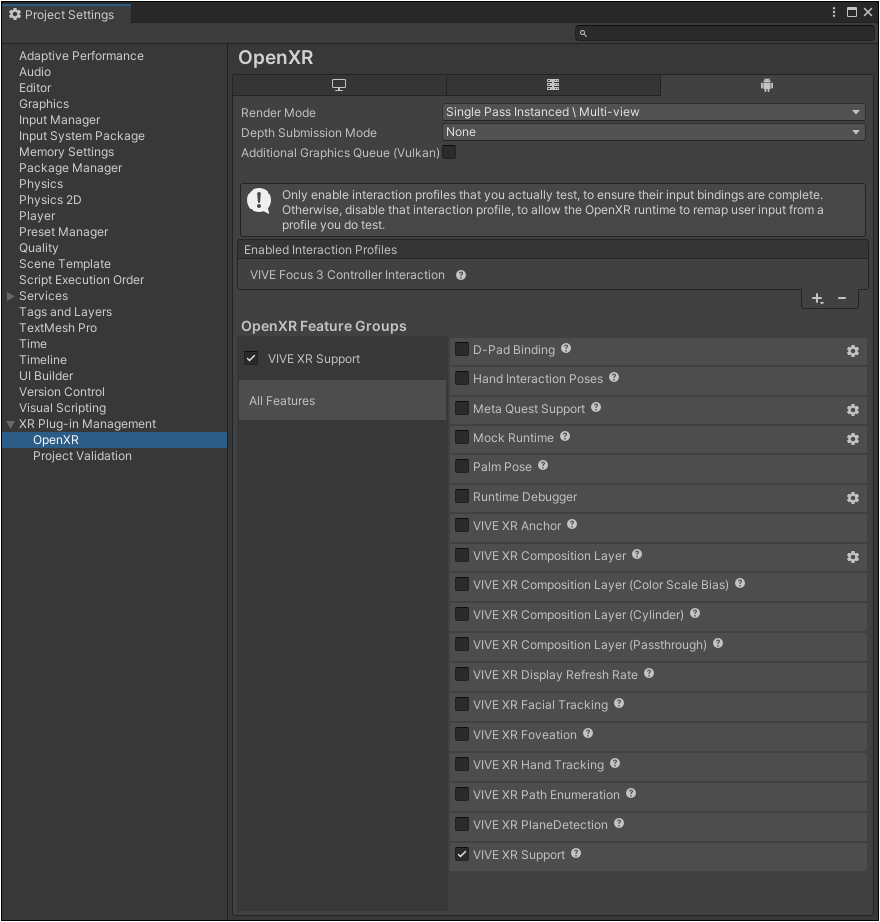
Task: Uncheck the VIVE XR Support feature group
Action: coord(251,358)
